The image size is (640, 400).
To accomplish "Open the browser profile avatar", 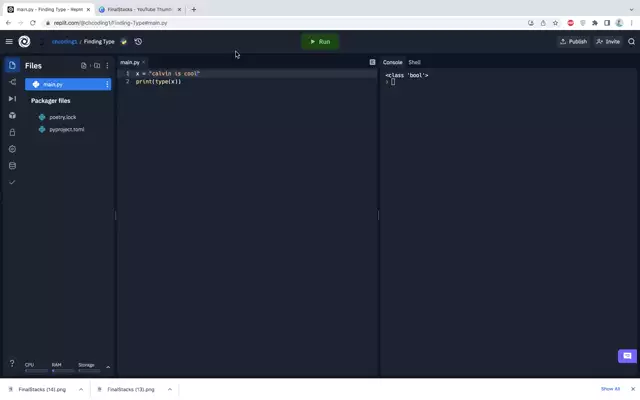I will click(619, 23).
